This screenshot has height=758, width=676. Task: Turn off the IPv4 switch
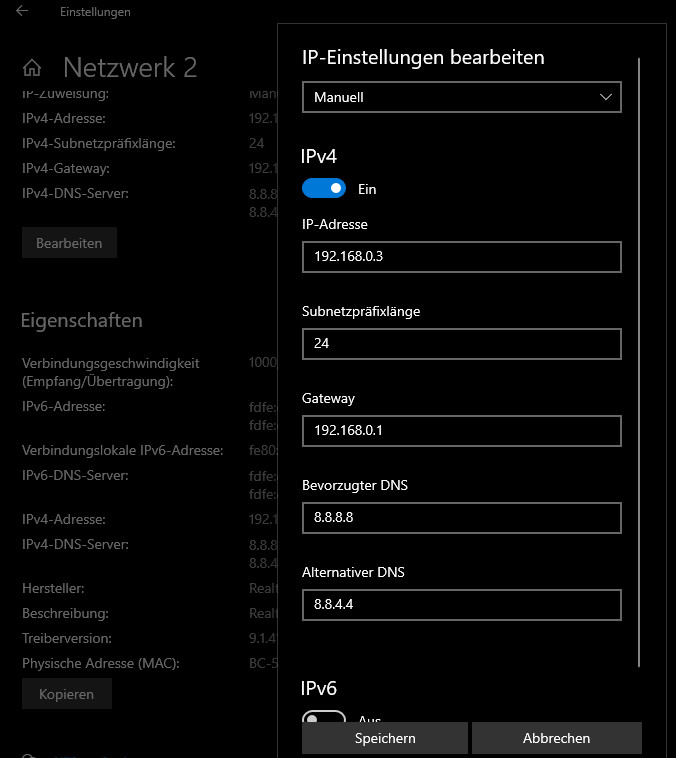323,188
